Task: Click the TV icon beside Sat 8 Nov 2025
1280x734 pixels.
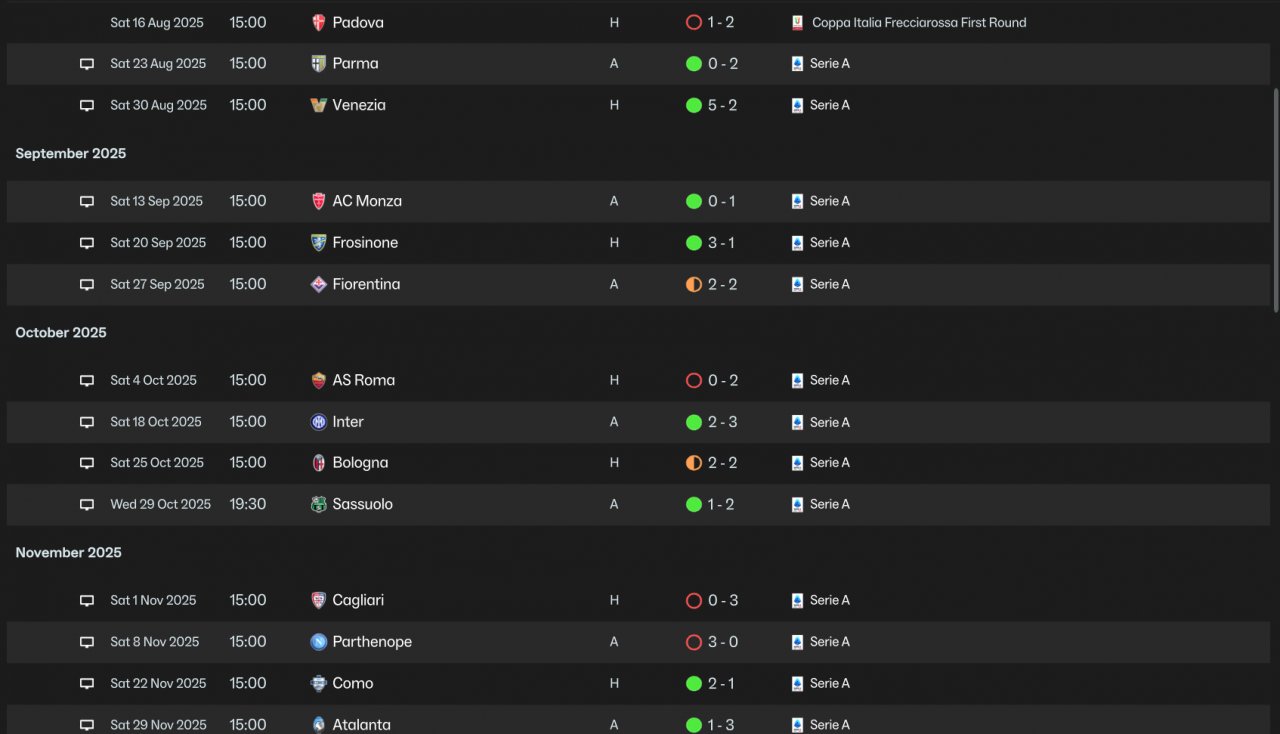Action: click(87, 642)
